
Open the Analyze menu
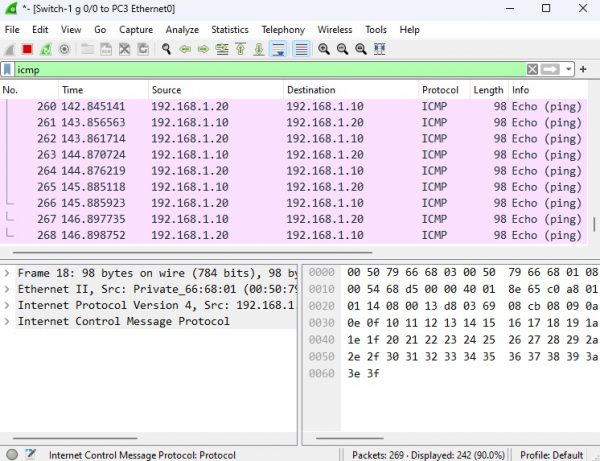pyautogui.click(x=182, y=30)
